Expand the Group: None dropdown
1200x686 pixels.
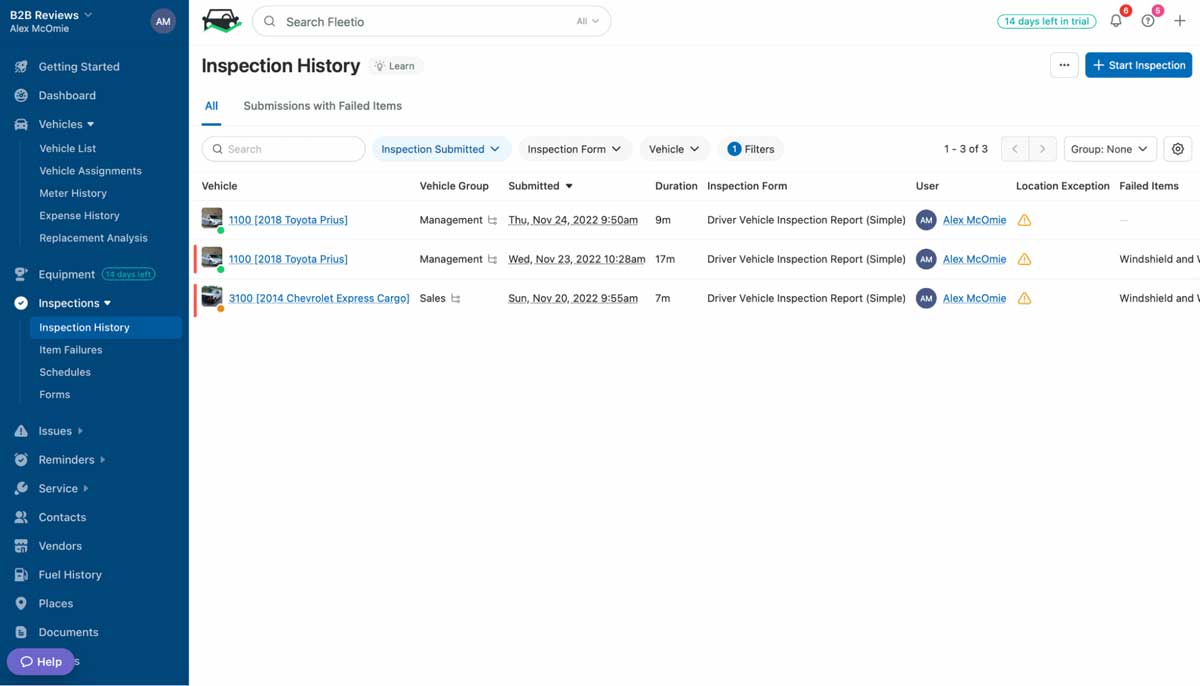click(1110, 148)
